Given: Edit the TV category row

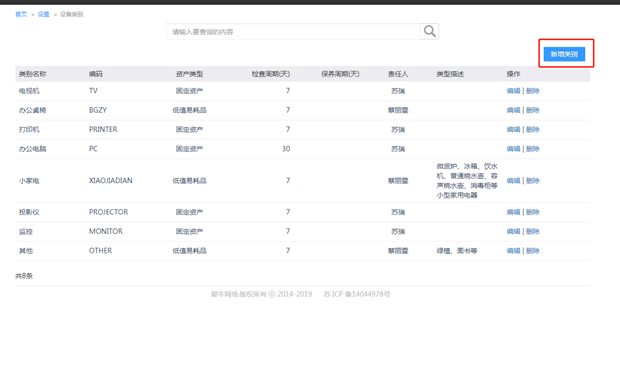Looking at the screenshot, I should (x=513, y=91).
